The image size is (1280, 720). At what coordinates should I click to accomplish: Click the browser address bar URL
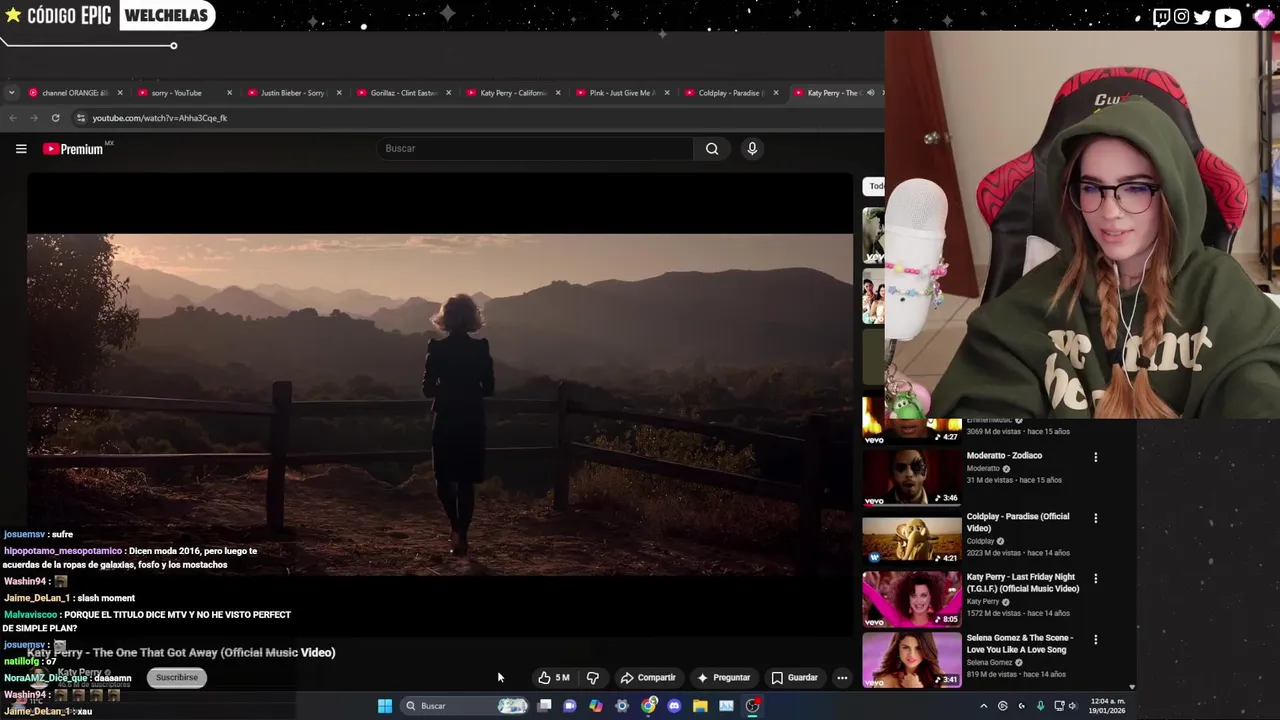click(x=160, y=118)
